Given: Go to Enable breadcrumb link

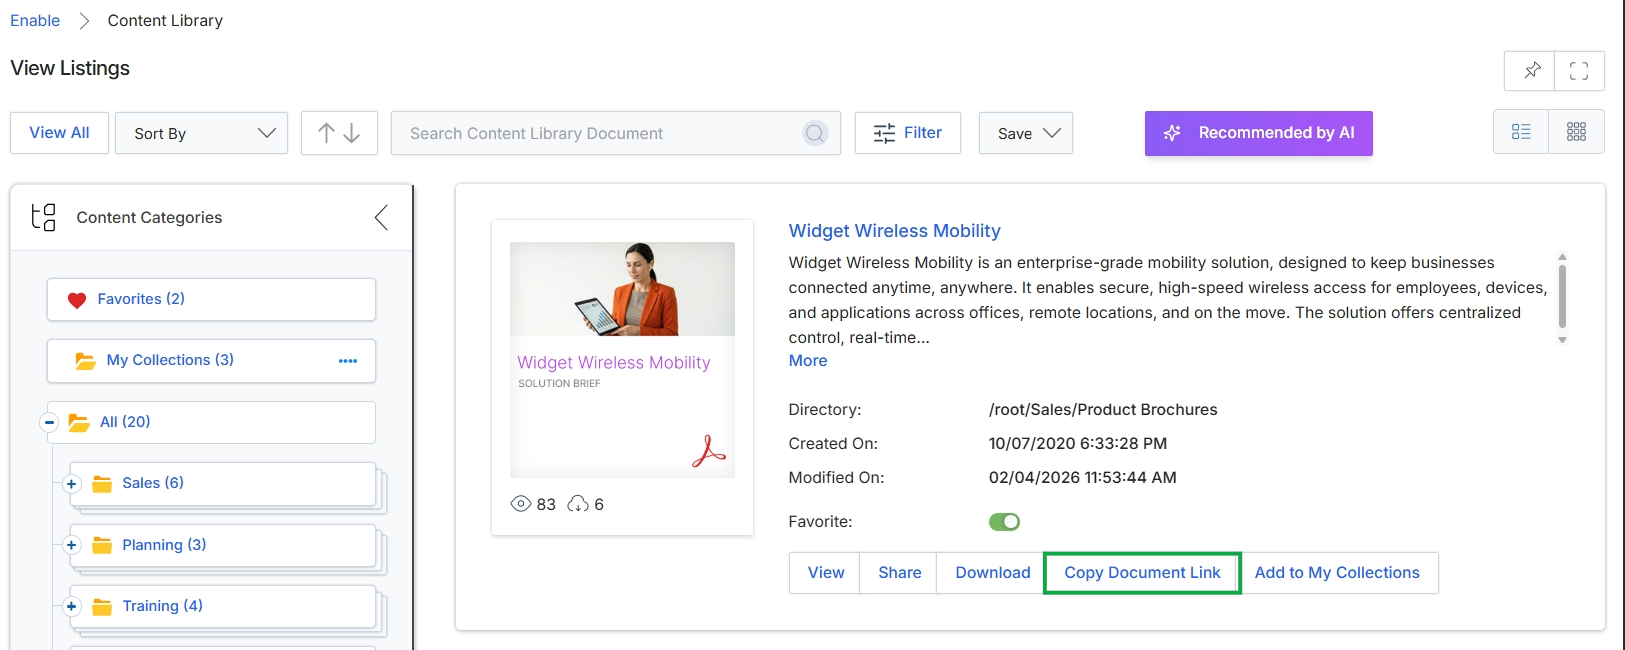Looking at the screenshot, I should click(35, 20).
